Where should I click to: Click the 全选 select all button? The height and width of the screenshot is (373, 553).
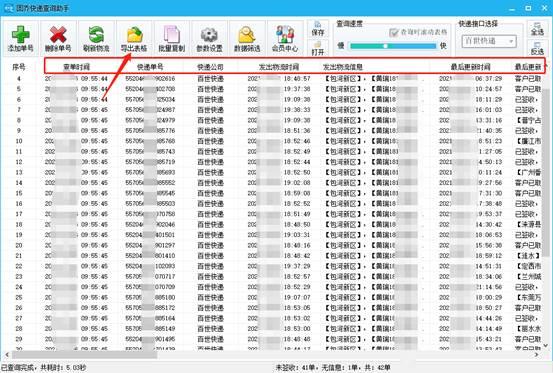[537, 29]
